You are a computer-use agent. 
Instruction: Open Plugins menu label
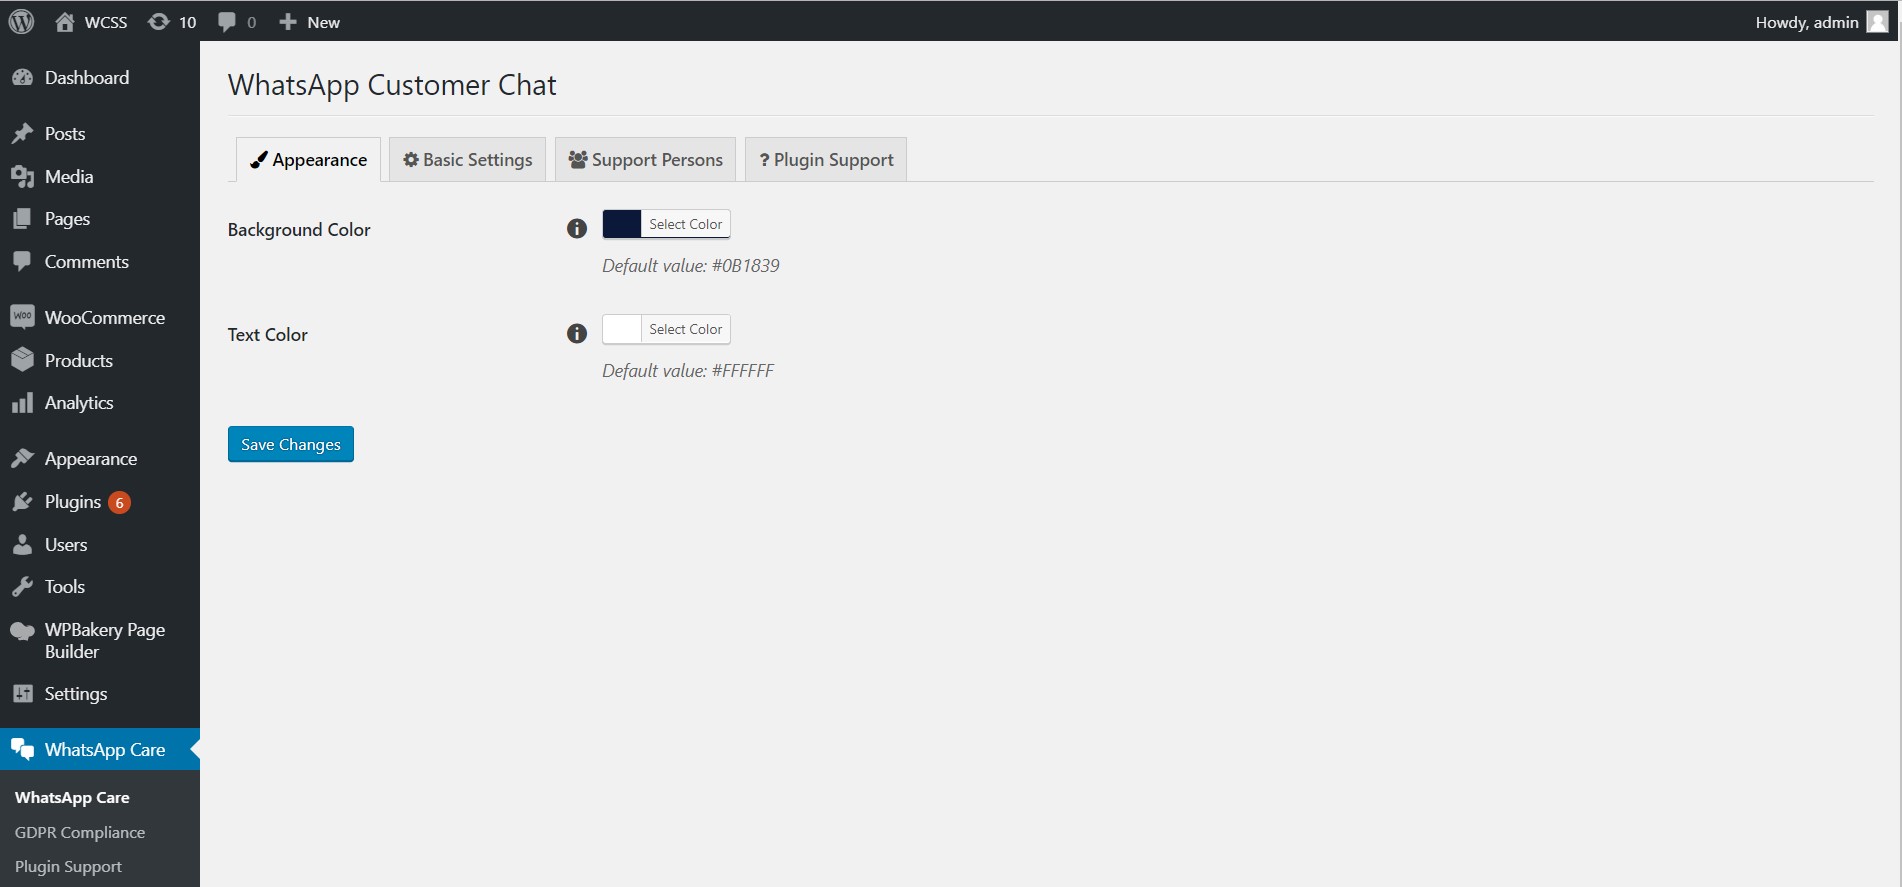pos(73,502)
